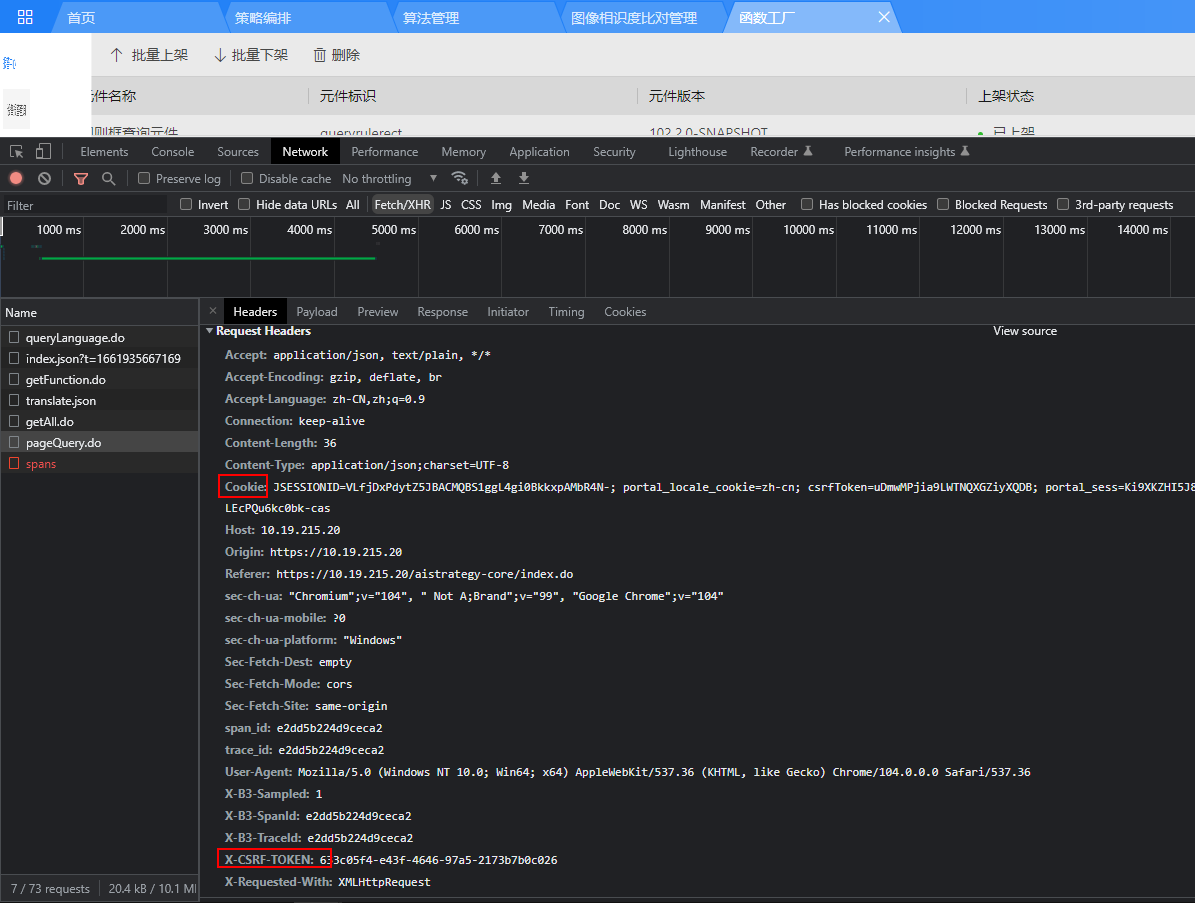Select index.json?t=1661935667169 request
Viewport: 1195px width, 903px height.
click(99, 358)
